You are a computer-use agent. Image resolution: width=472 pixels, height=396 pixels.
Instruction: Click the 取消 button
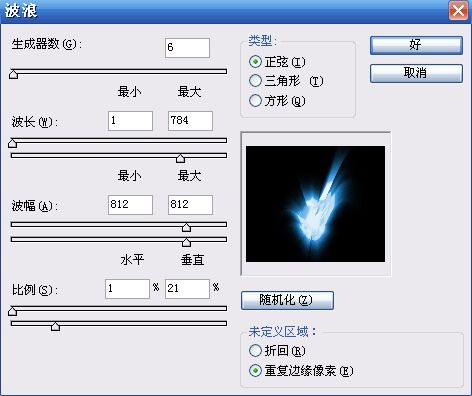tap(416, 73)
